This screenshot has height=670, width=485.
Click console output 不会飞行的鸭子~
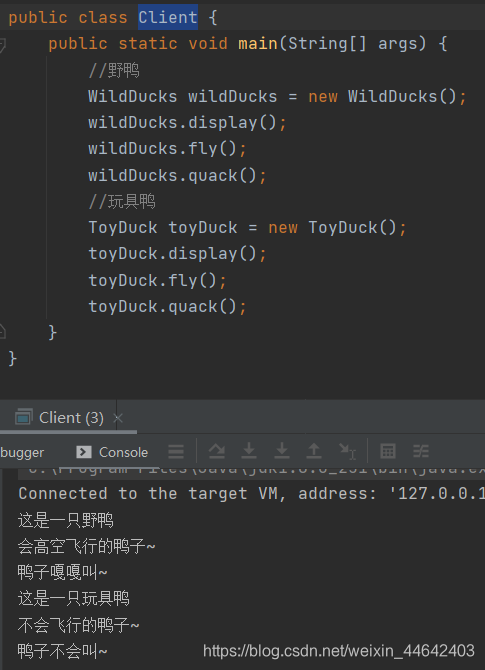(79, 626)
